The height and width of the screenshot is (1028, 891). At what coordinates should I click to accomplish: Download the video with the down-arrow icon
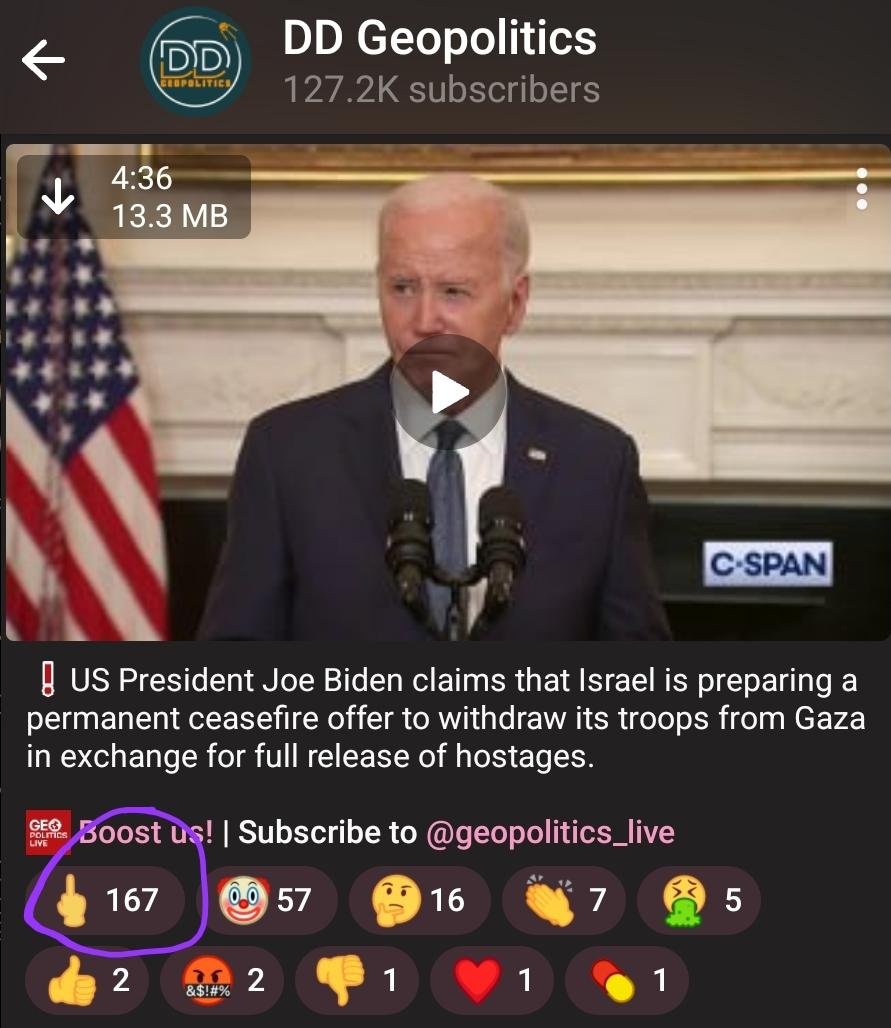point(58,197)
